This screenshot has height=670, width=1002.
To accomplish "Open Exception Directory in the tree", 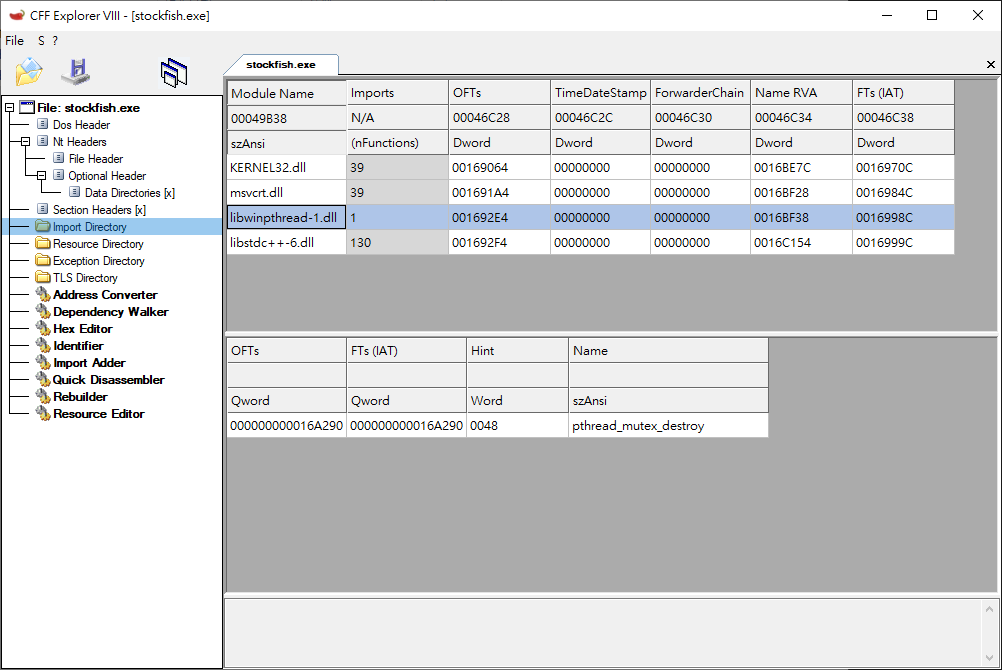I will pos(98,261).
